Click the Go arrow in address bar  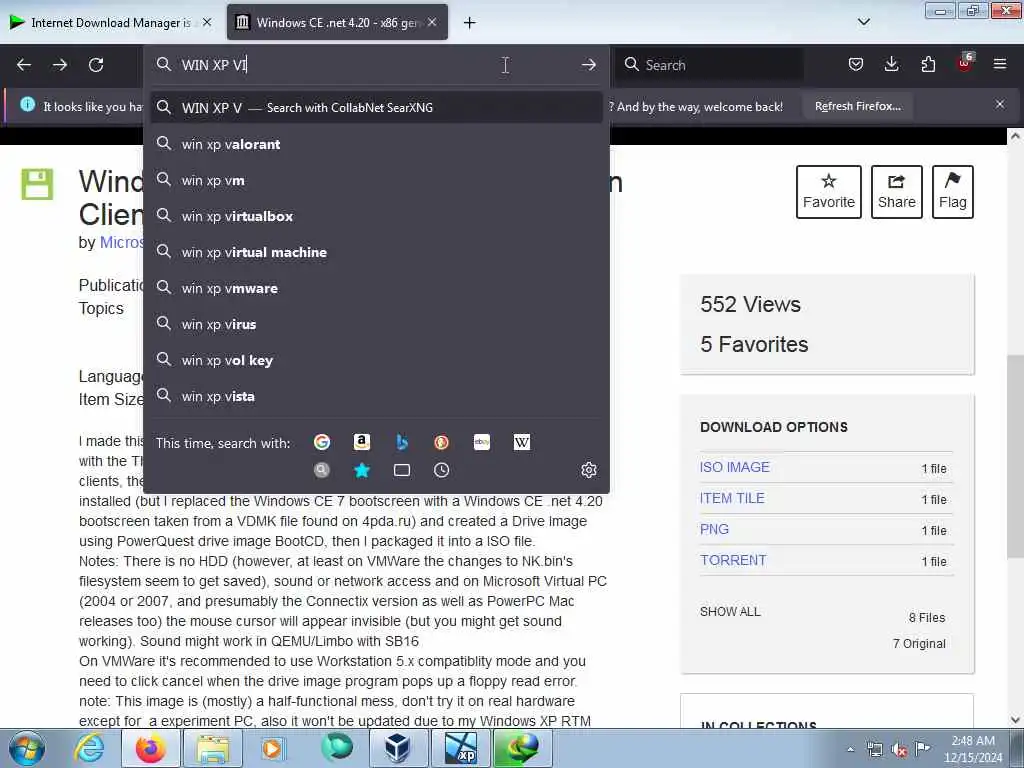click(588, 65)
